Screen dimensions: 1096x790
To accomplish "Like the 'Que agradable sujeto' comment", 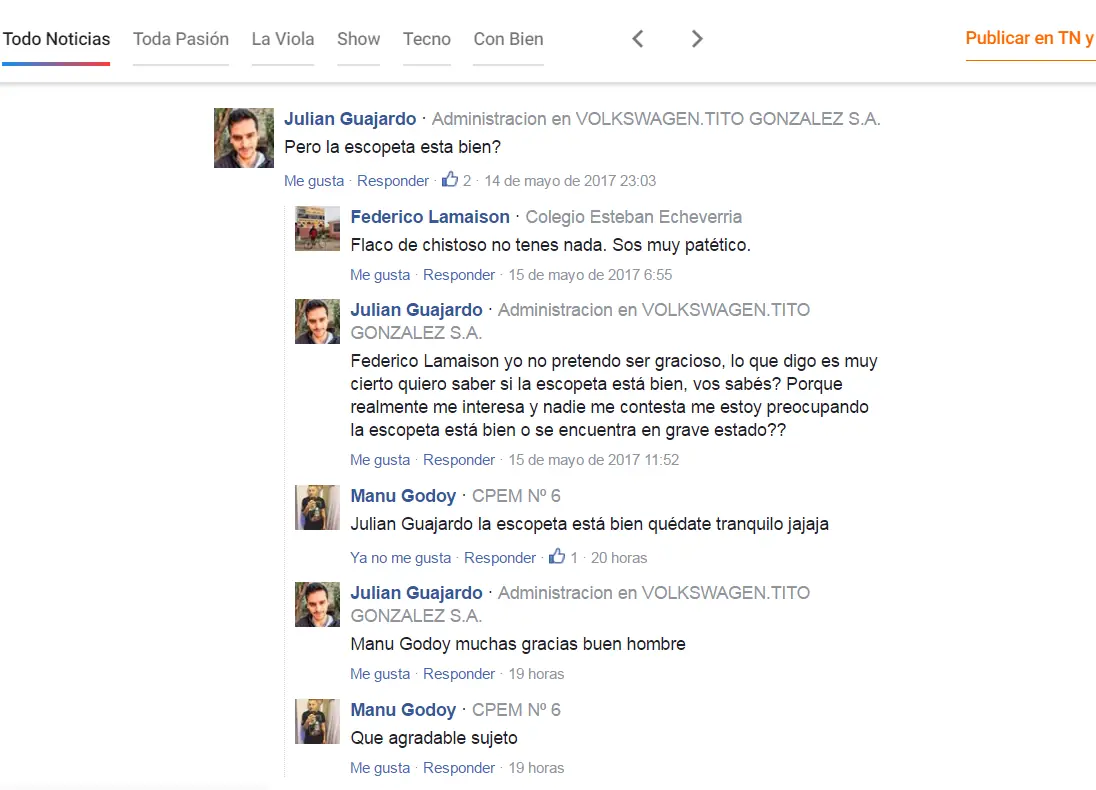I will 380,768.
